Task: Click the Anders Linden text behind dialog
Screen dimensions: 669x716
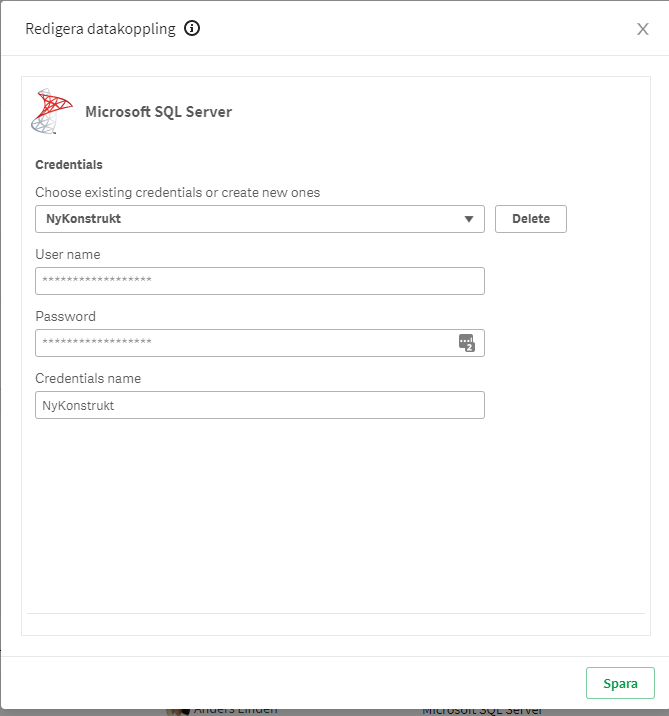Action: (235, 710)
